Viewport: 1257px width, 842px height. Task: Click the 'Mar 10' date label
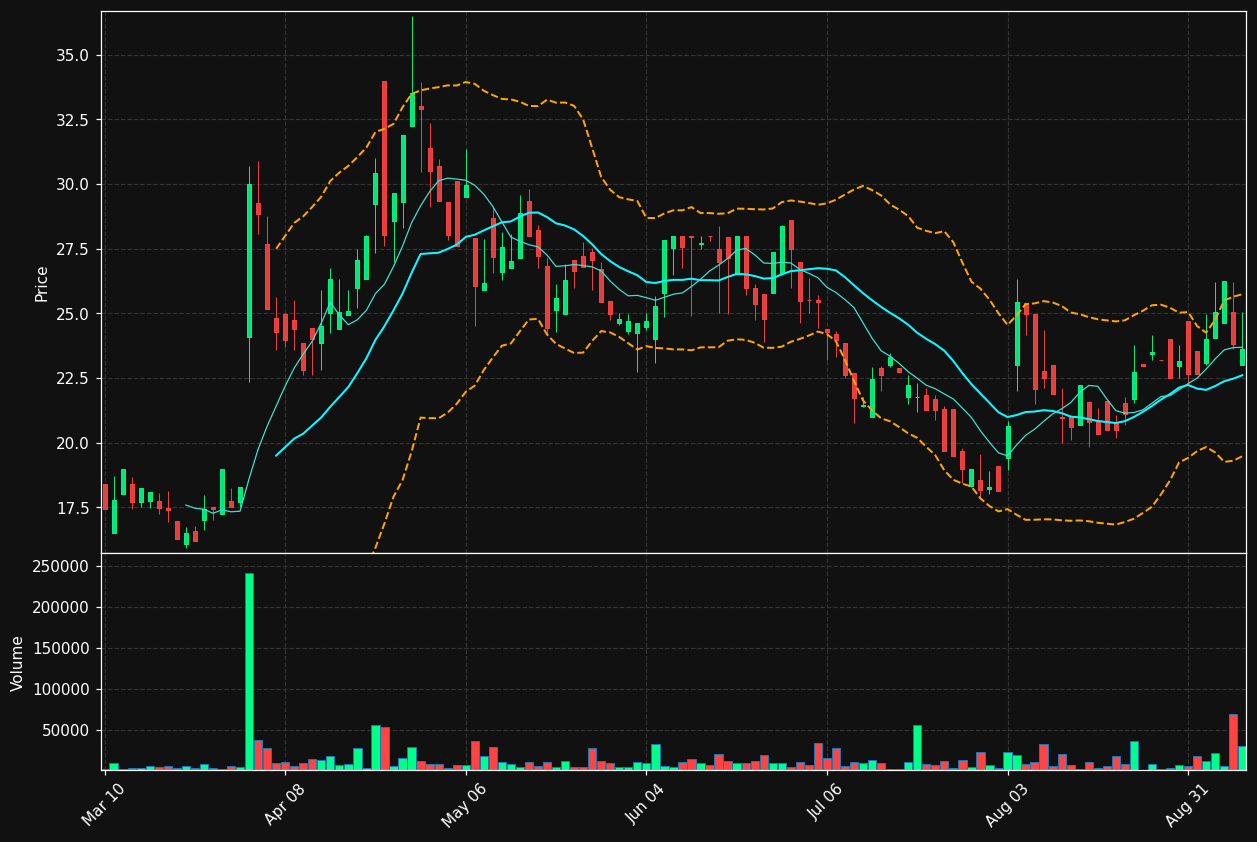104,805
